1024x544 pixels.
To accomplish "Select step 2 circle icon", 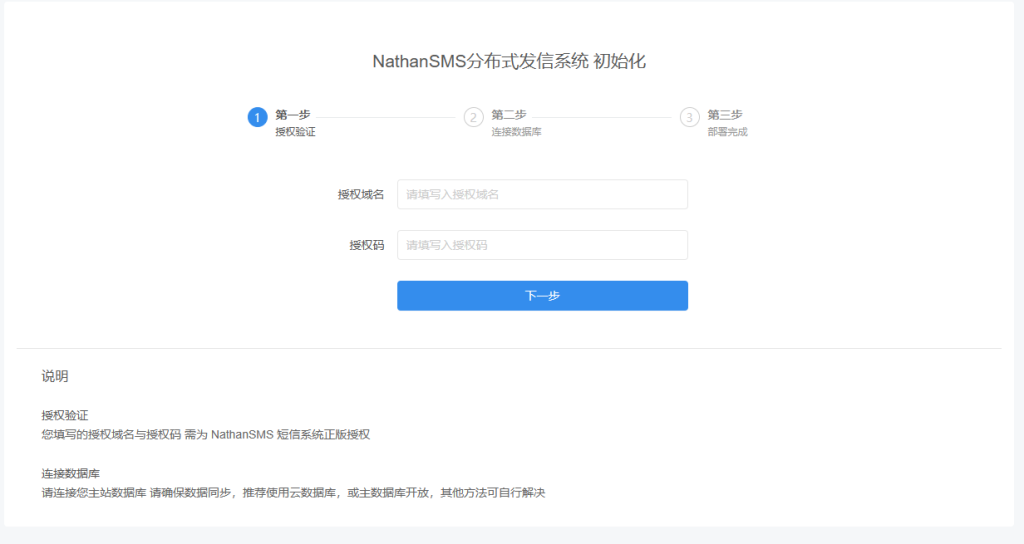I will pyautogui.click(x=473, y=118).
